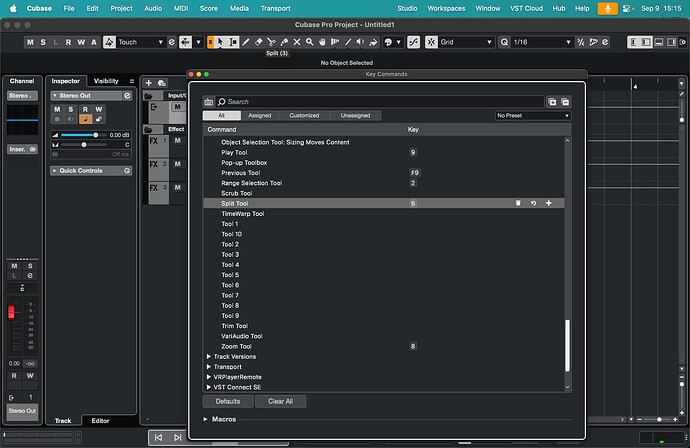Screen dimensions: 690x448
Task: Click the collapse-all icon at search row end
Action: pyautogui.click(x=565, y=102)
